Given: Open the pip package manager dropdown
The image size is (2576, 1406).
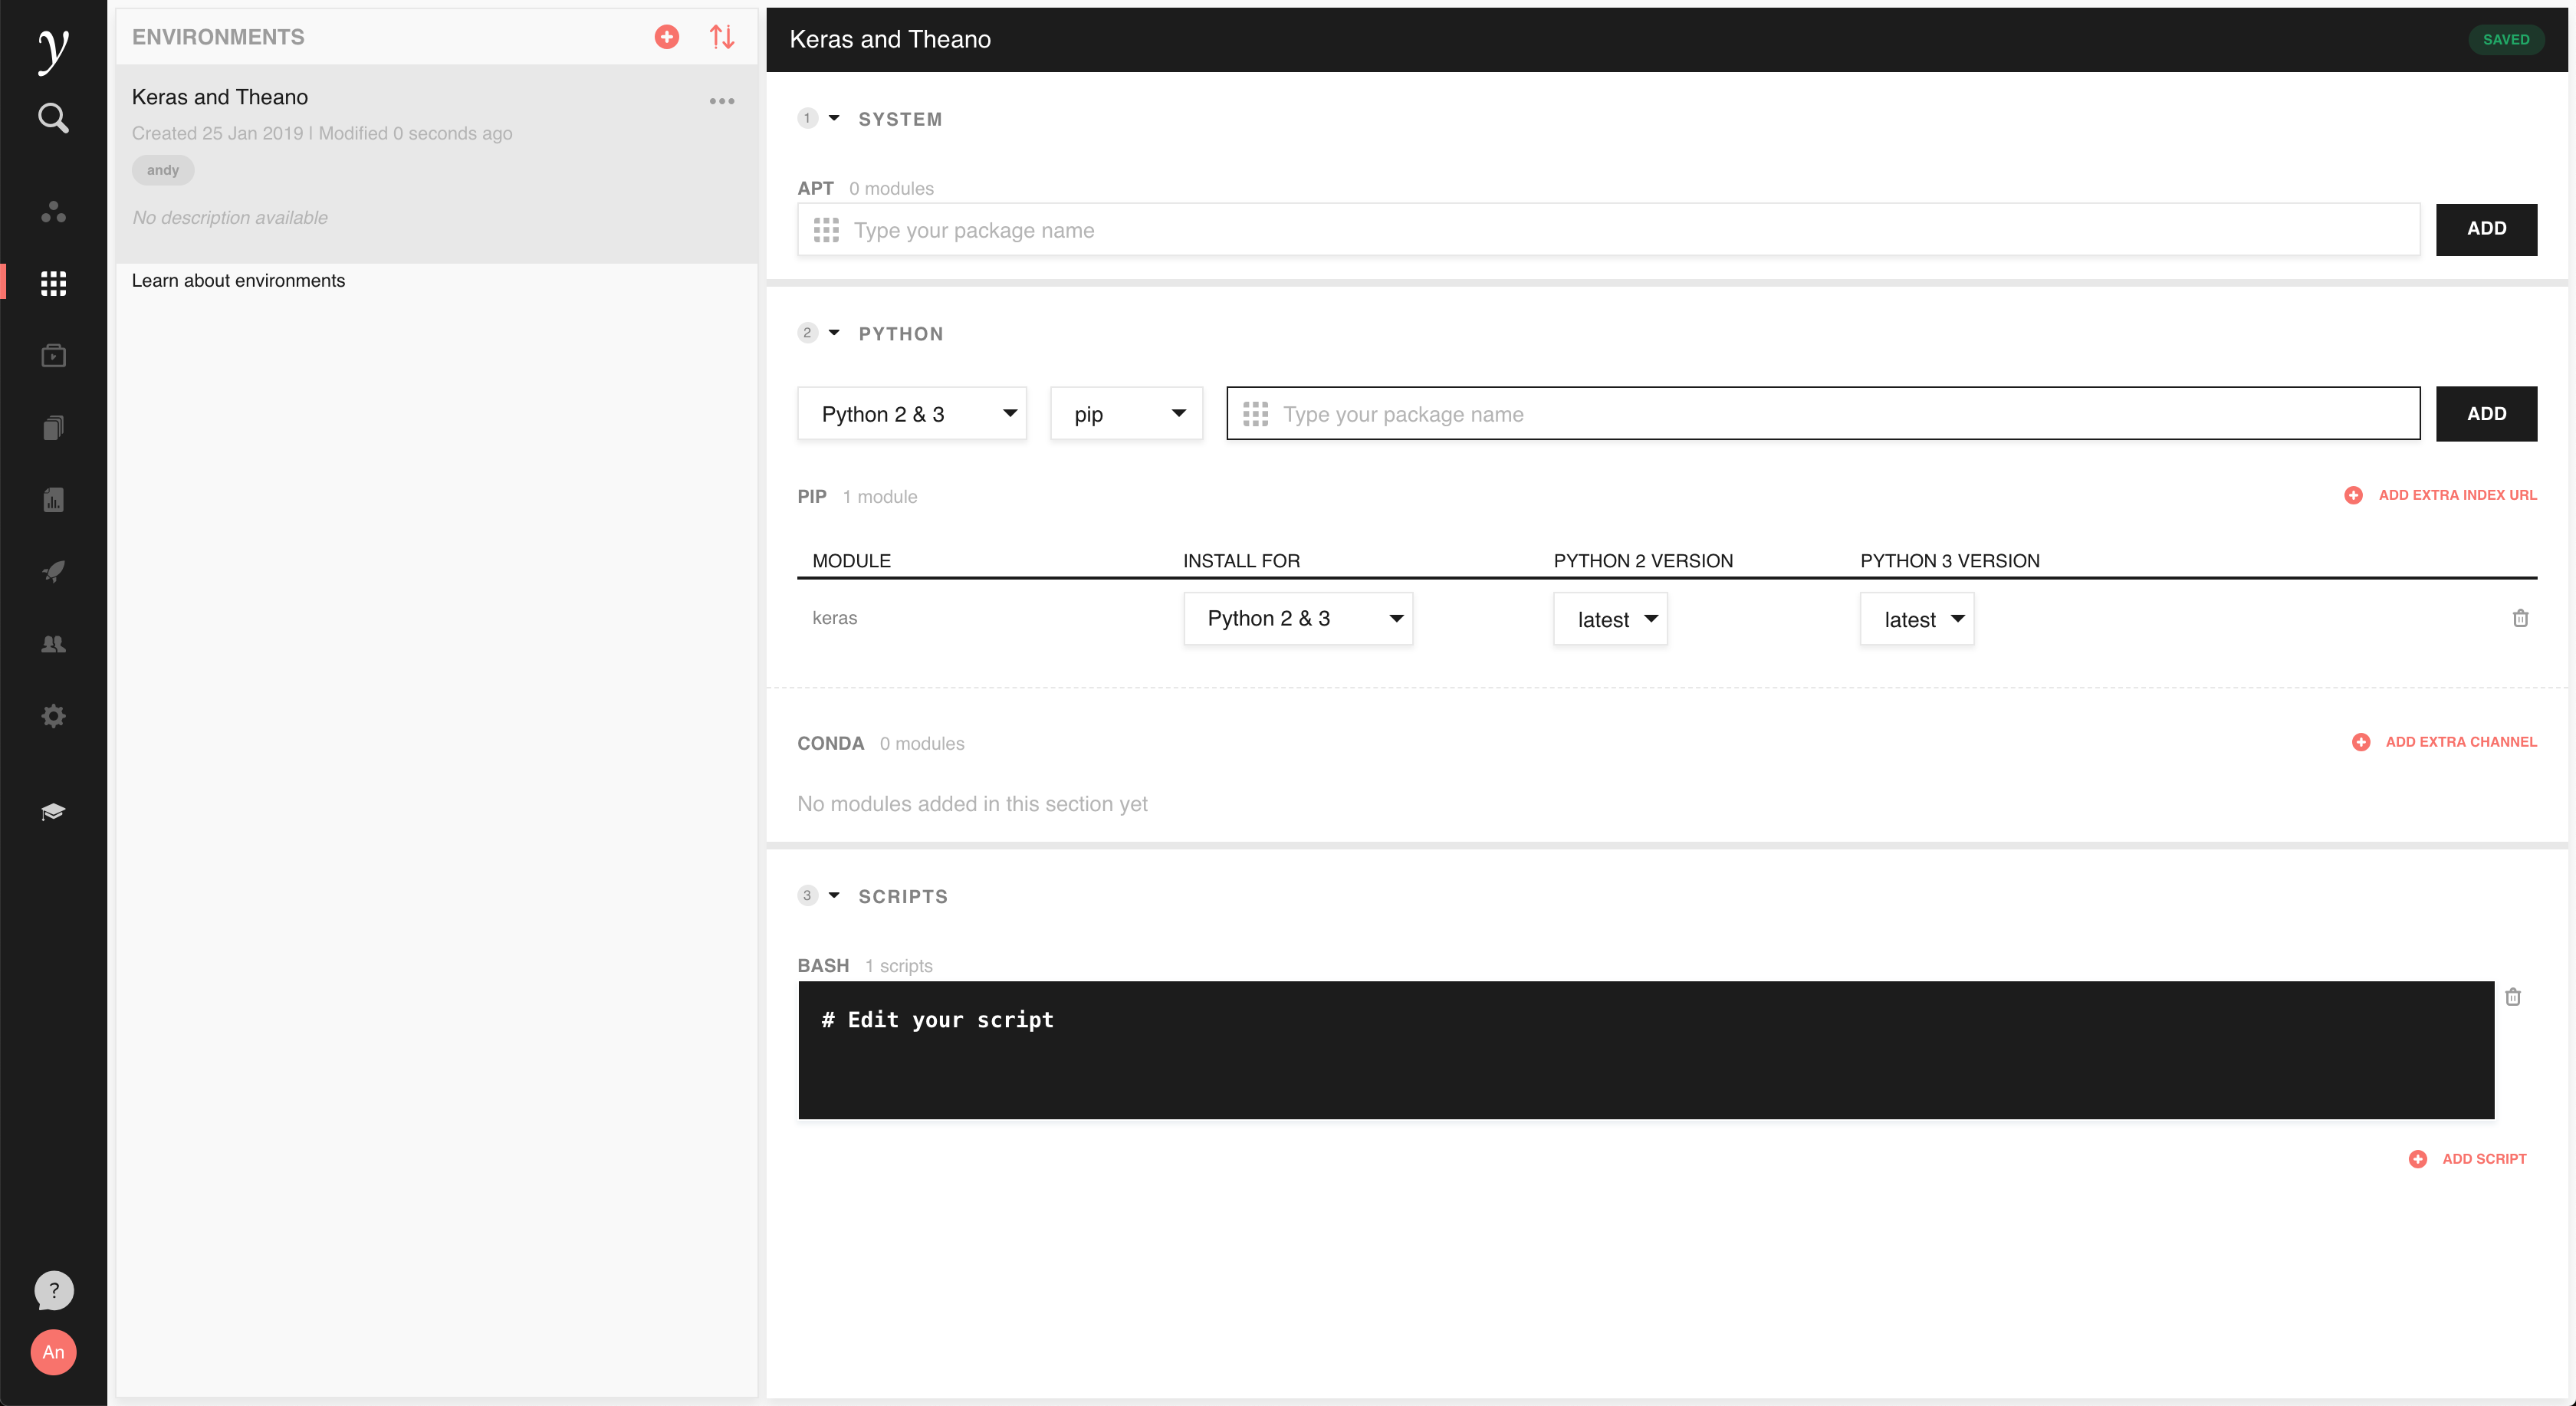Looking at the screenshot, I should 1126,414.
